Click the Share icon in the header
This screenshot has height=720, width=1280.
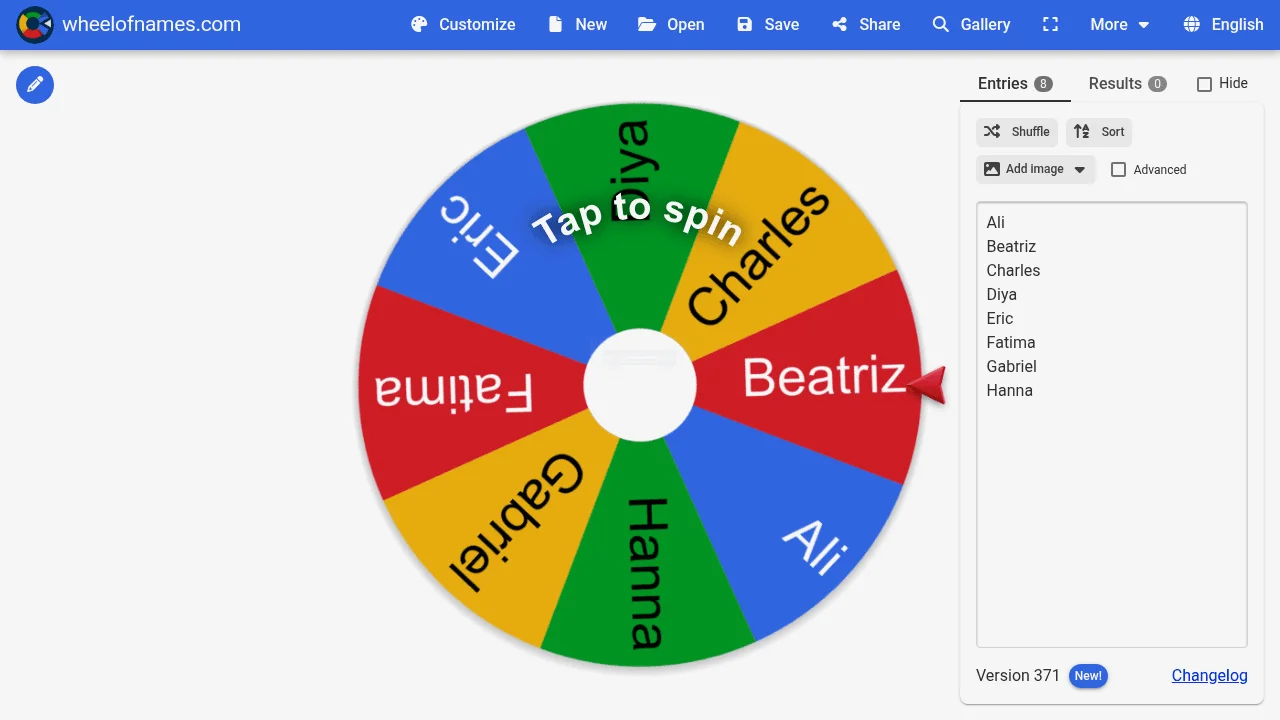pyautogui.click(x=840, y=25)
